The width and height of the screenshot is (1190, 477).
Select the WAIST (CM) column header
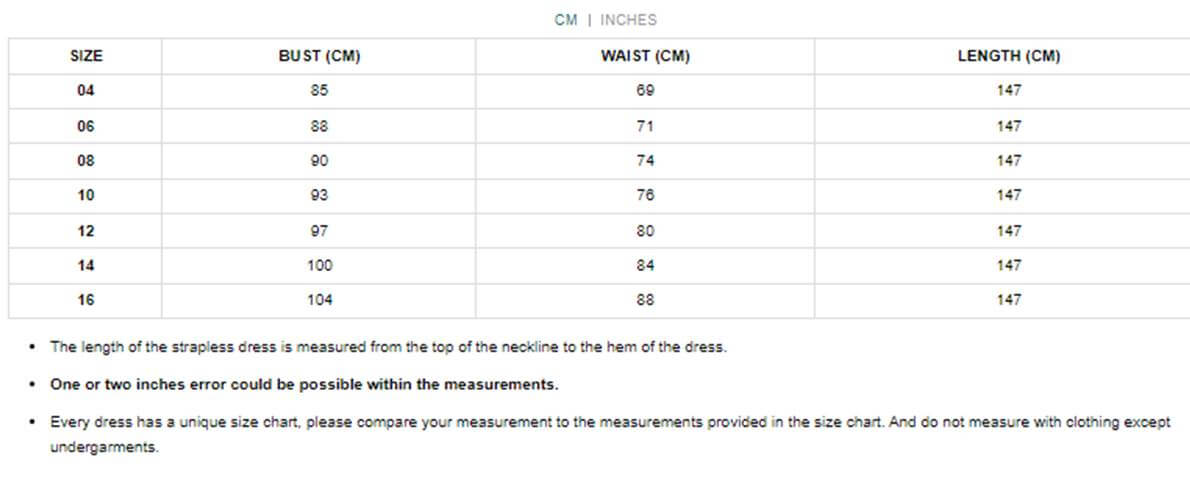click(645, 56)
